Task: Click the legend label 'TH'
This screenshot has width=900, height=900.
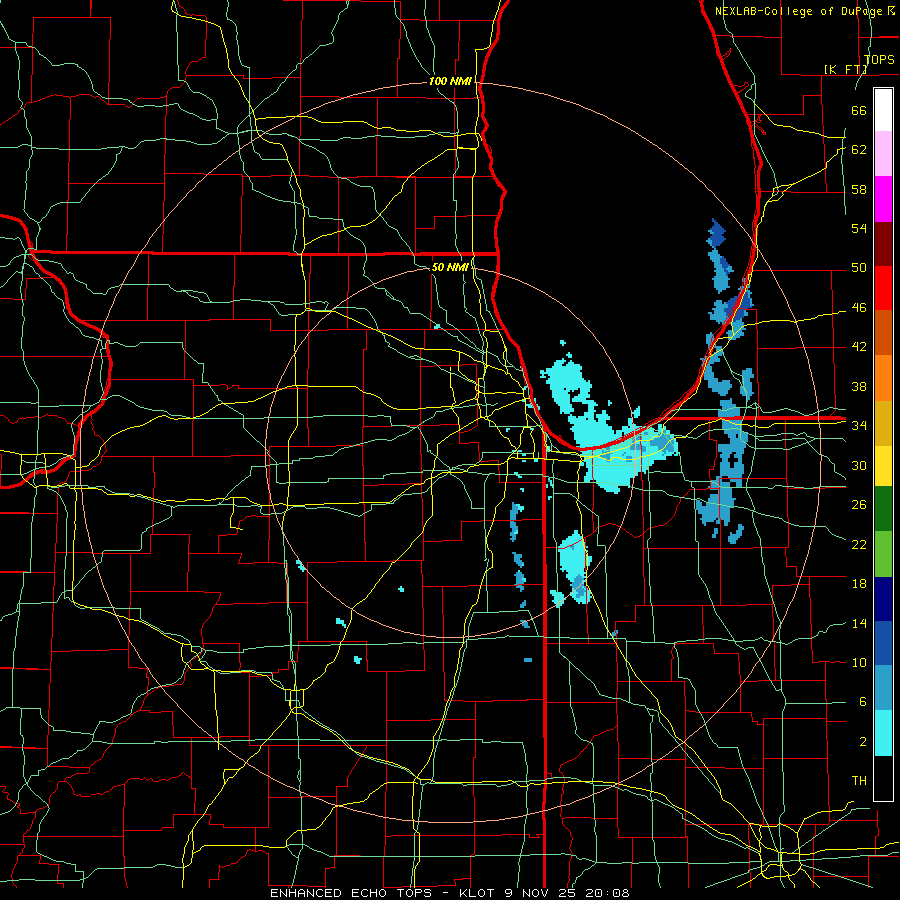Action: (859, 781)
